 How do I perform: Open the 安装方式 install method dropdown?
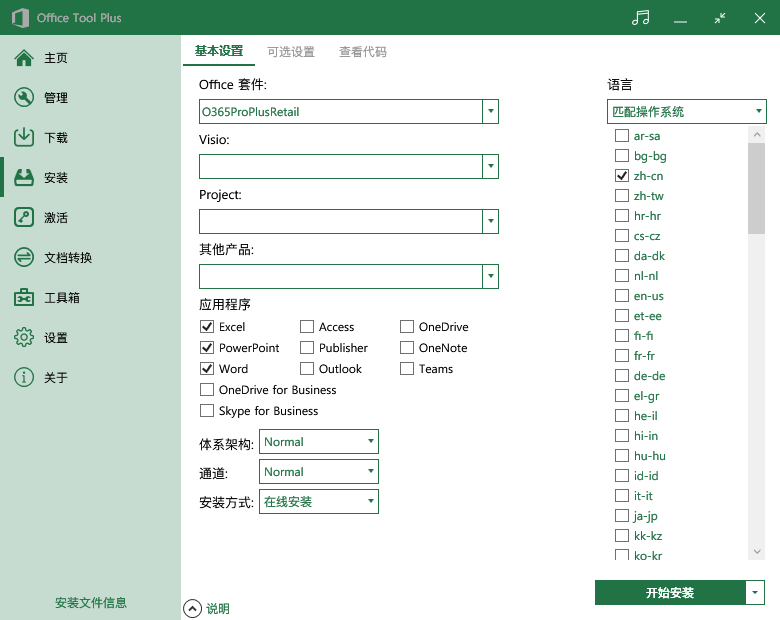(370, 502)
